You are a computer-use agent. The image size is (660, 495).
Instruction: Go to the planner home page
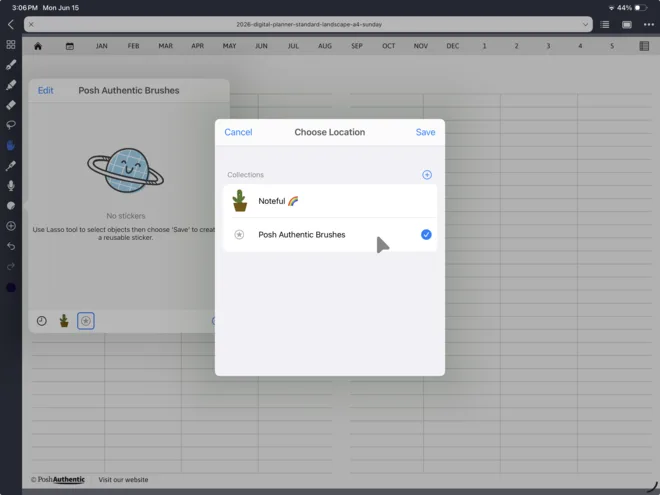38,46
